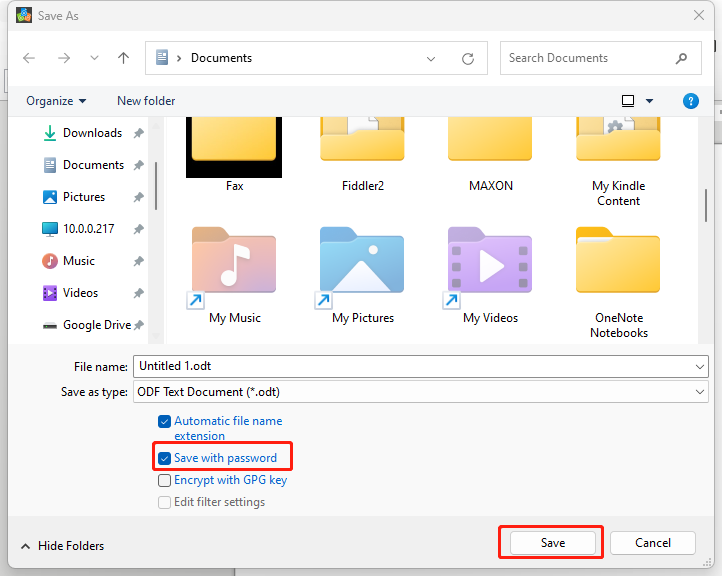The image size is (722, 576).
Task: Expand the File name dropdown arrow
Action: [x=699, y=367]
